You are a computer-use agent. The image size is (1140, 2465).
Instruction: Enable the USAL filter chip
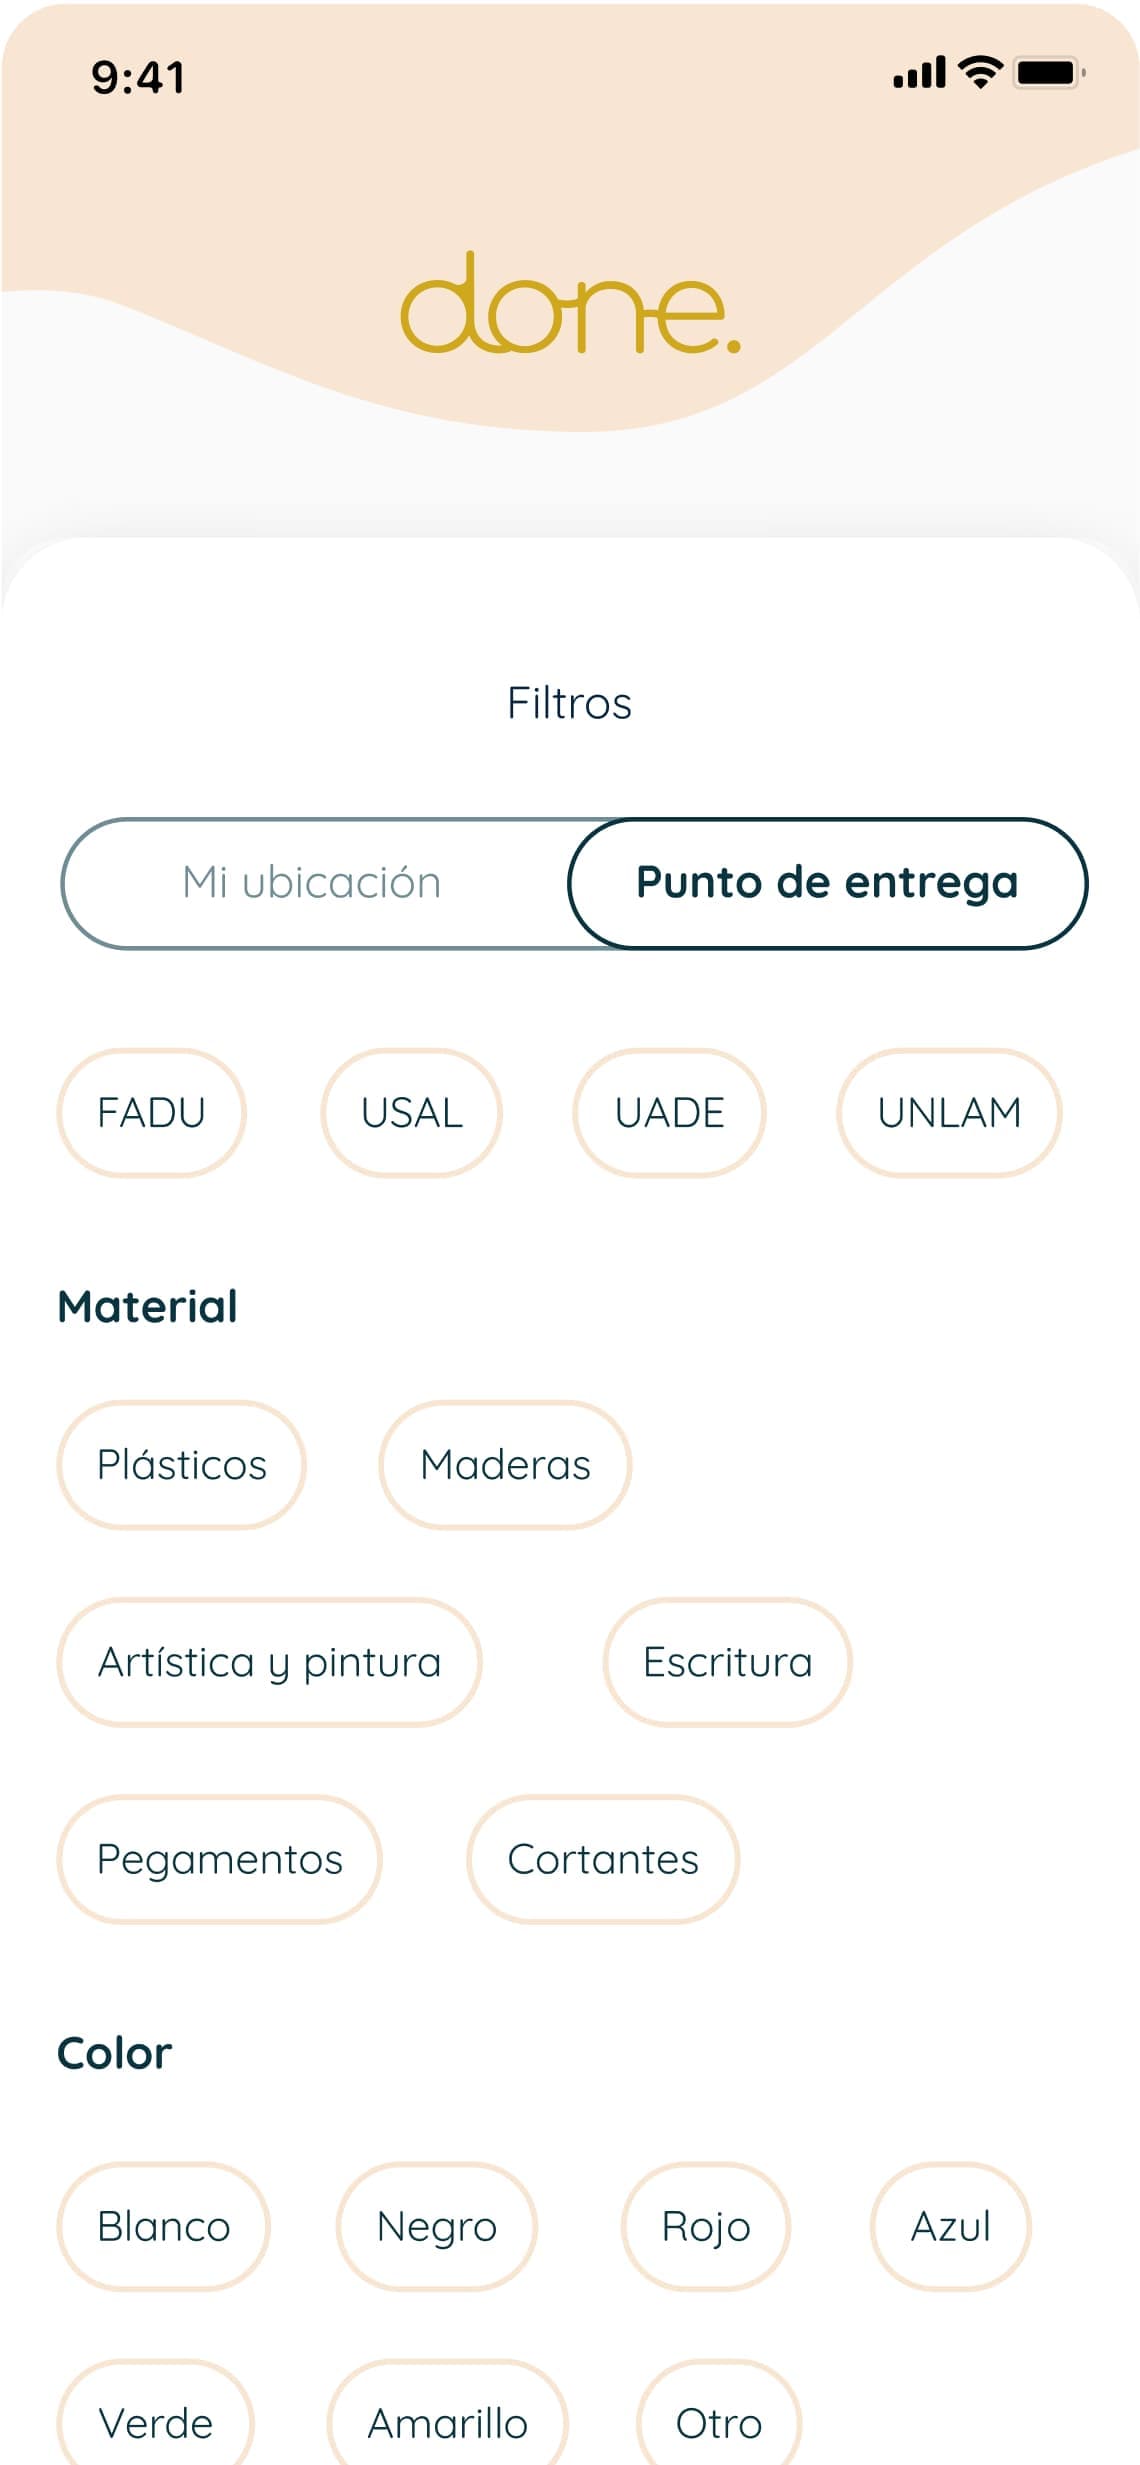pyautogui.click(x=411, y=1113)
